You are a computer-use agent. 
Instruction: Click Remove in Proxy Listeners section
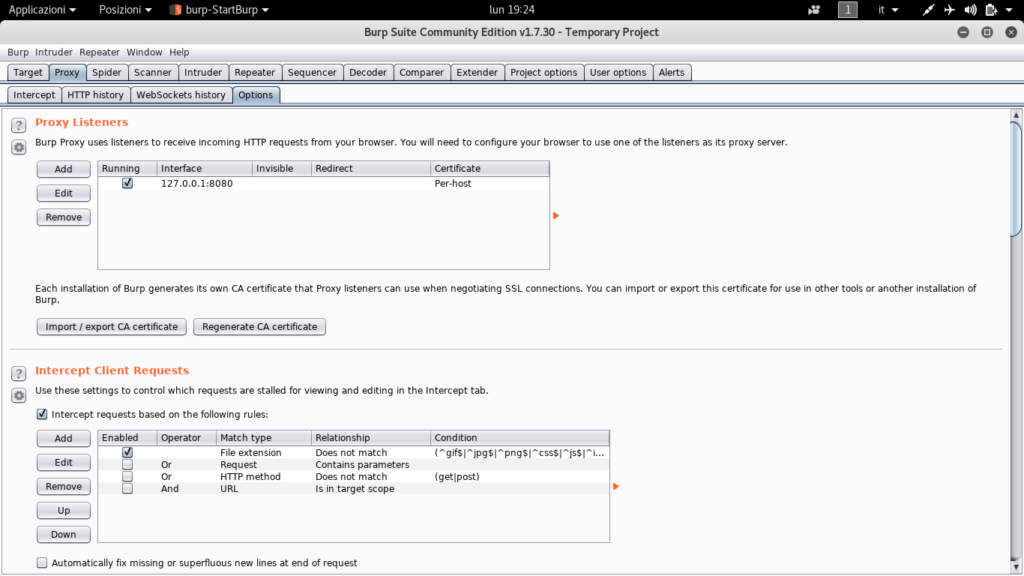click(x=63, y=217)
